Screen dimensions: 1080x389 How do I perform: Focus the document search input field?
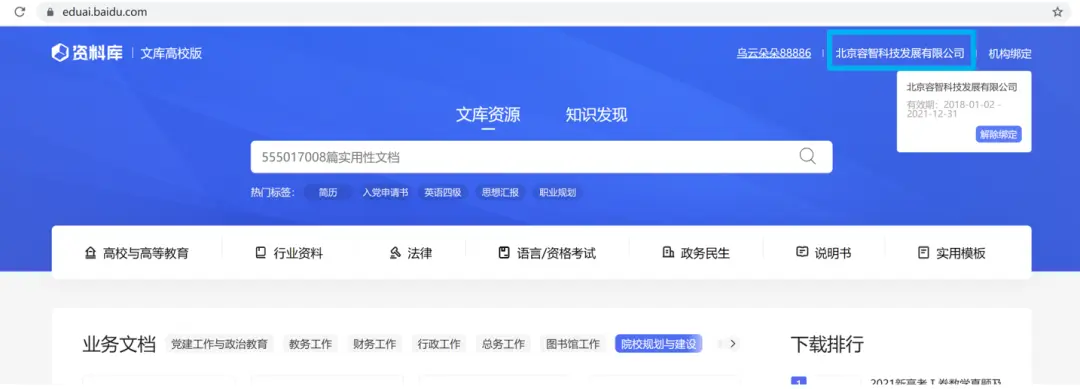click(x=523, y=157)
